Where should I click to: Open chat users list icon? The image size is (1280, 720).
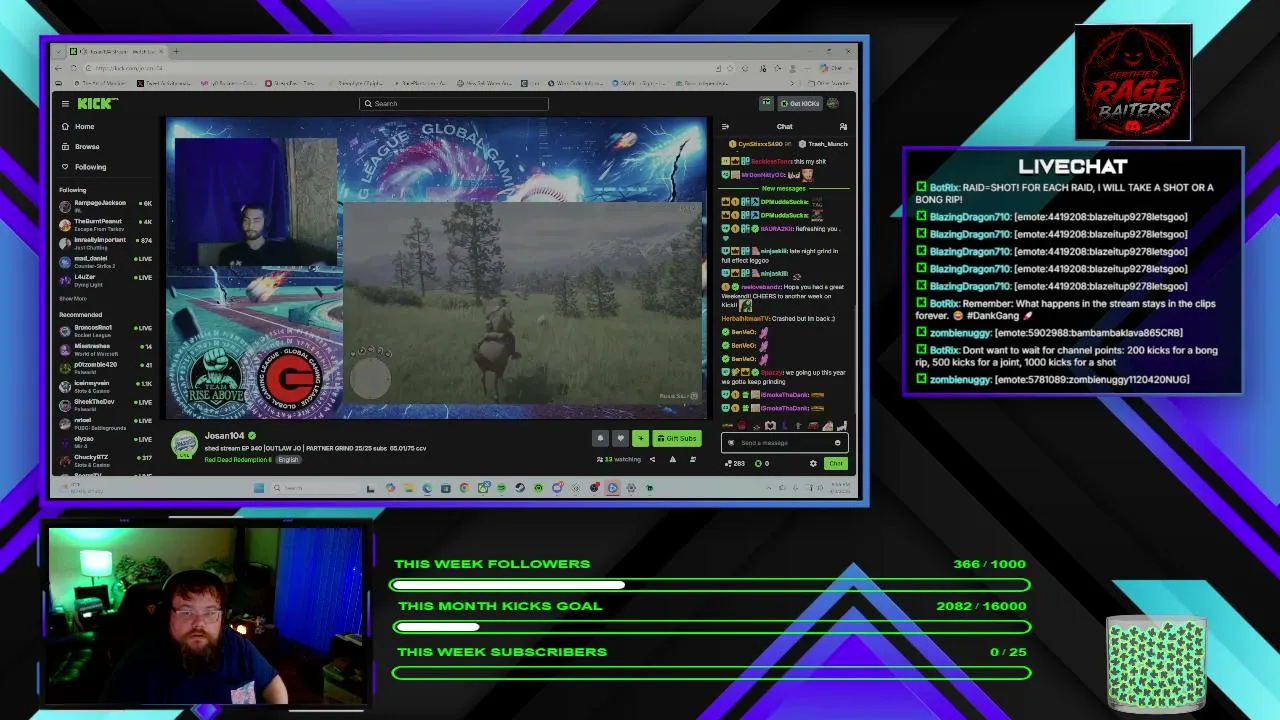tap(843, 127)
